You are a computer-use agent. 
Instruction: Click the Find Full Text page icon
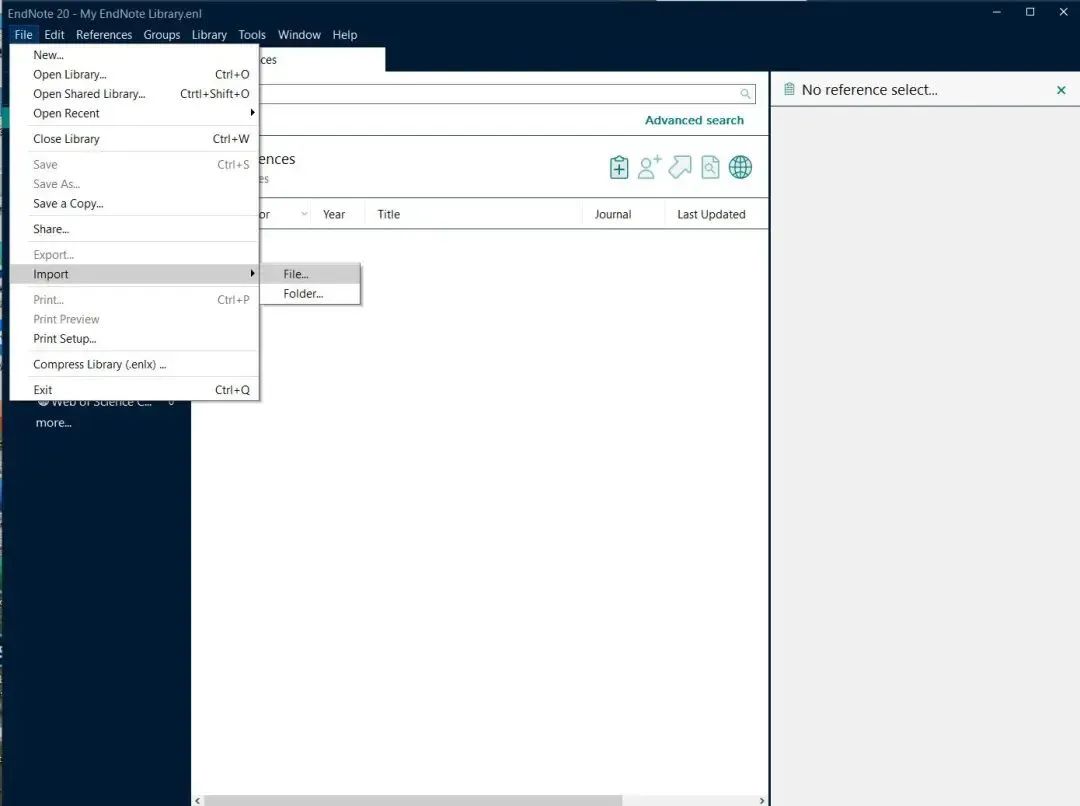[x=710, y=167]
